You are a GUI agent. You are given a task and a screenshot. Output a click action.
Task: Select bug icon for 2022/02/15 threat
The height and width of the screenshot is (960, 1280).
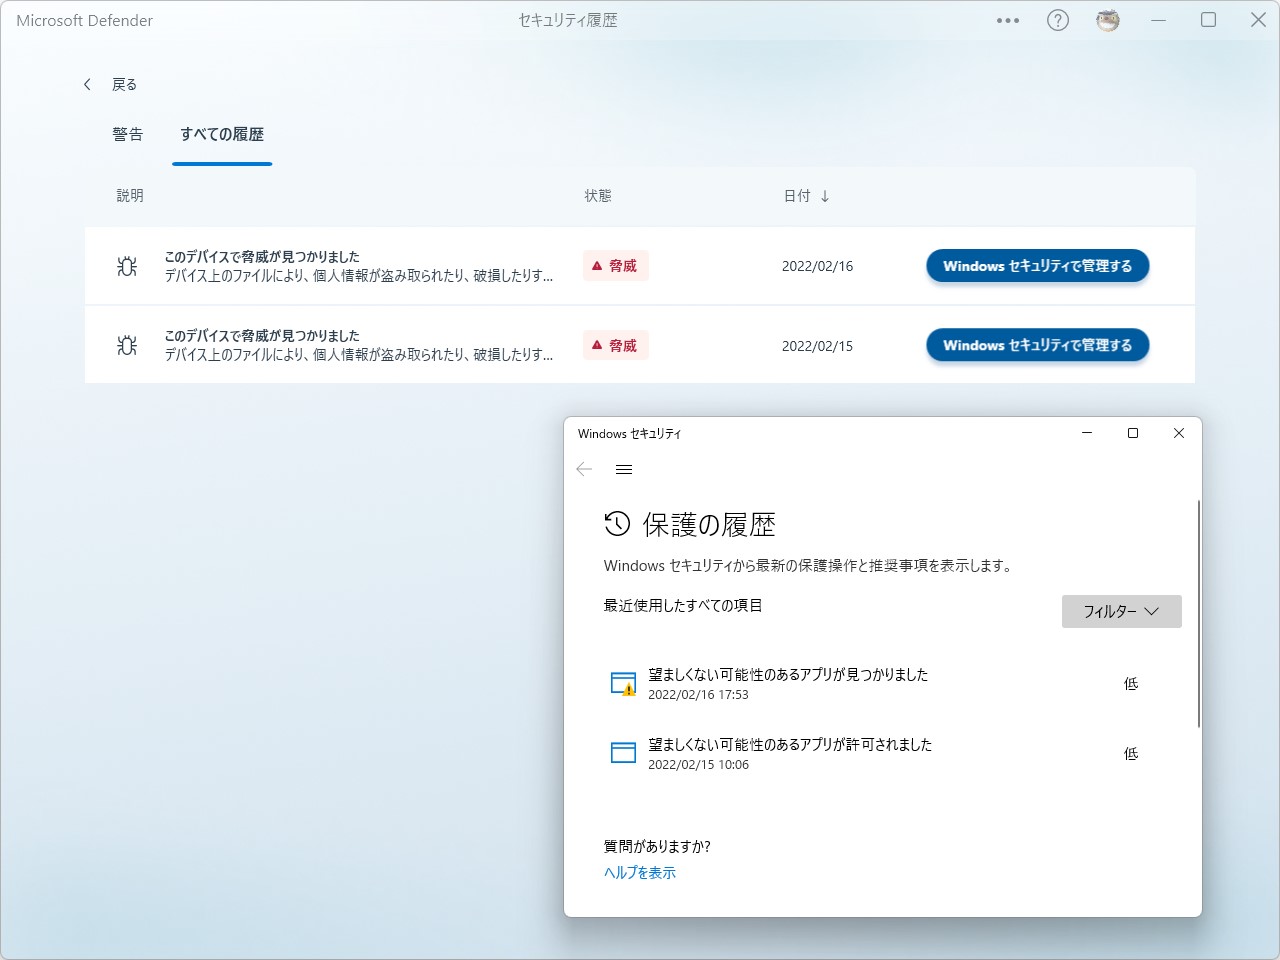point(127,345)
